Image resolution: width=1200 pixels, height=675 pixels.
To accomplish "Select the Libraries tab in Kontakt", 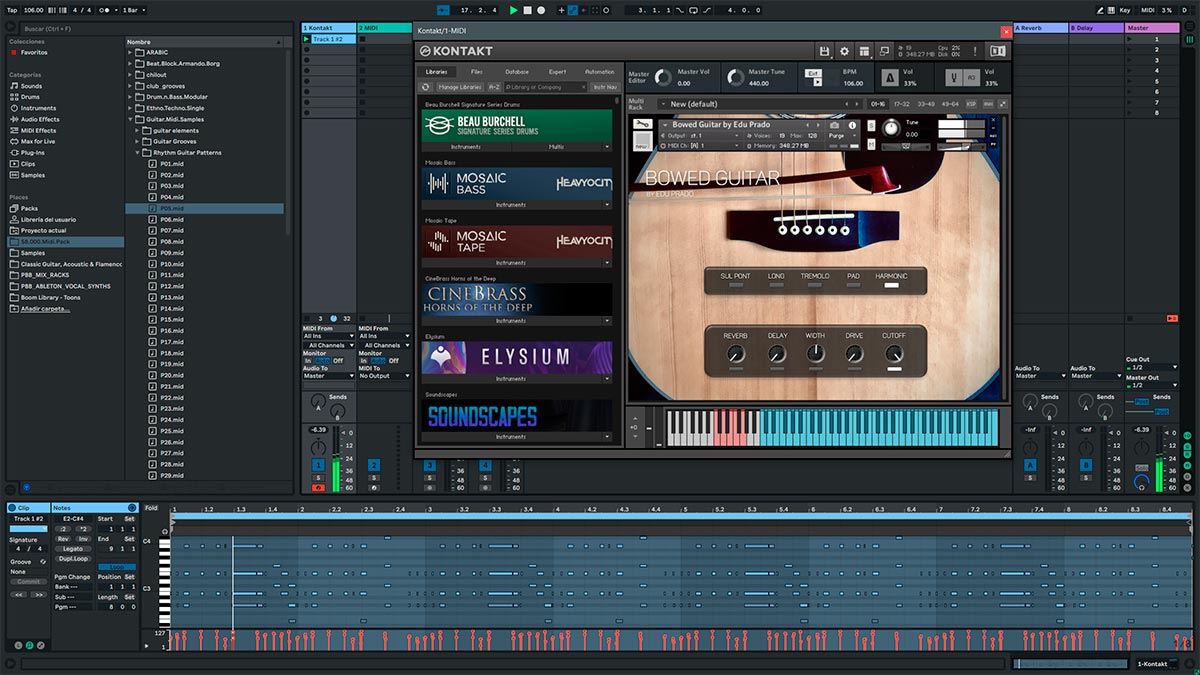I will (436, 72).
